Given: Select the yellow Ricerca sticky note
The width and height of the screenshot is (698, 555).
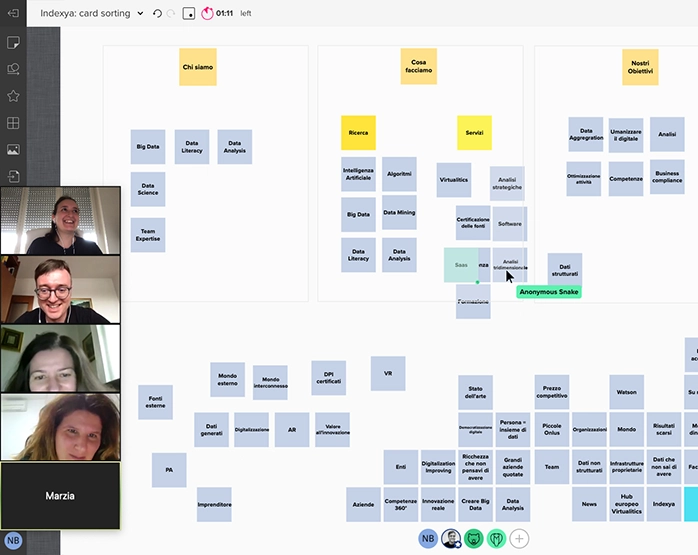Looking at the screenshot, I should tap(358, 132).
